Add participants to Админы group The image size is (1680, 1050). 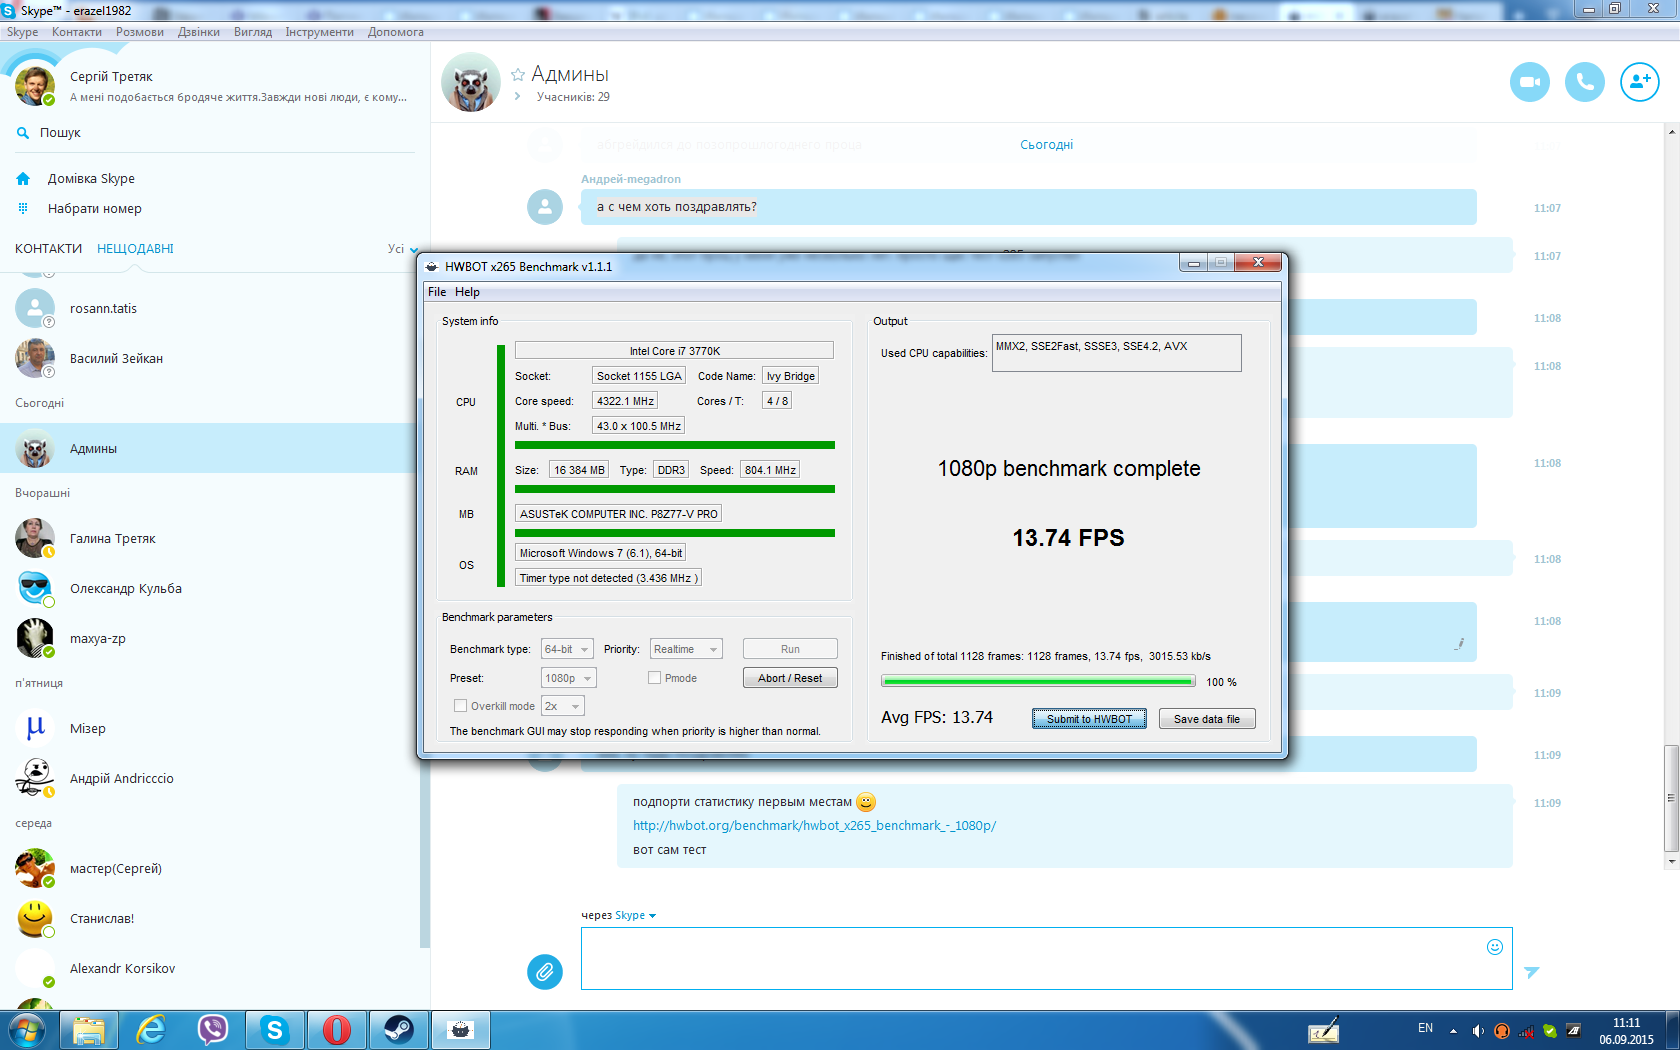[x=1640, y=82]
